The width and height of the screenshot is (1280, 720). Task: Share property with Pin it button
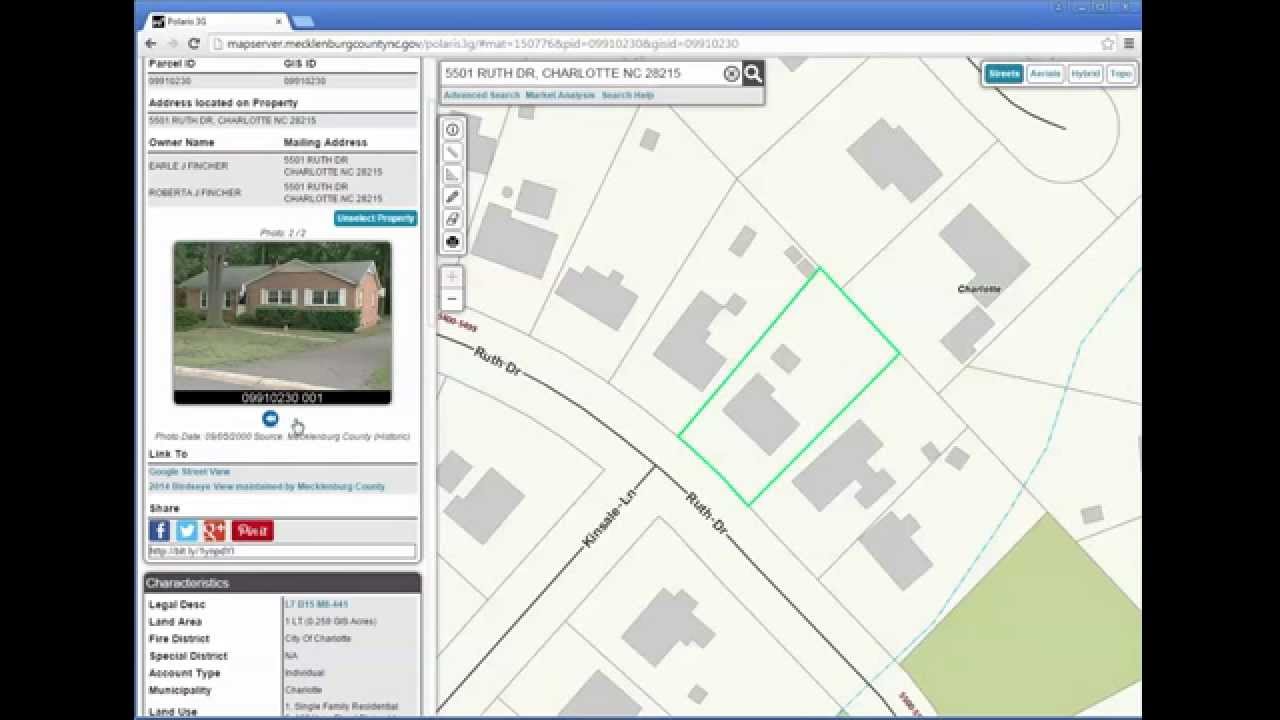[x=253, y=530]
